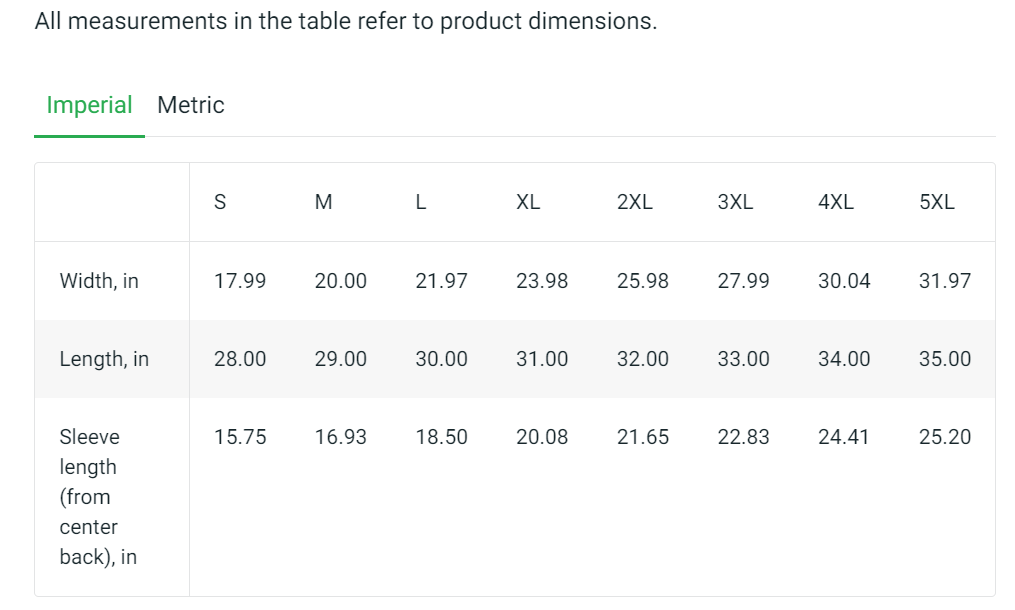
Task: Click the XL size column header
Action: (528, 202)
